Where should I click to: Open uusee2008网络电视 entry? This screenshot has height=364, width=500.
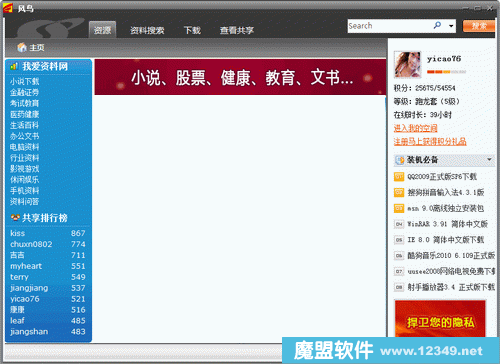point(451,271)
